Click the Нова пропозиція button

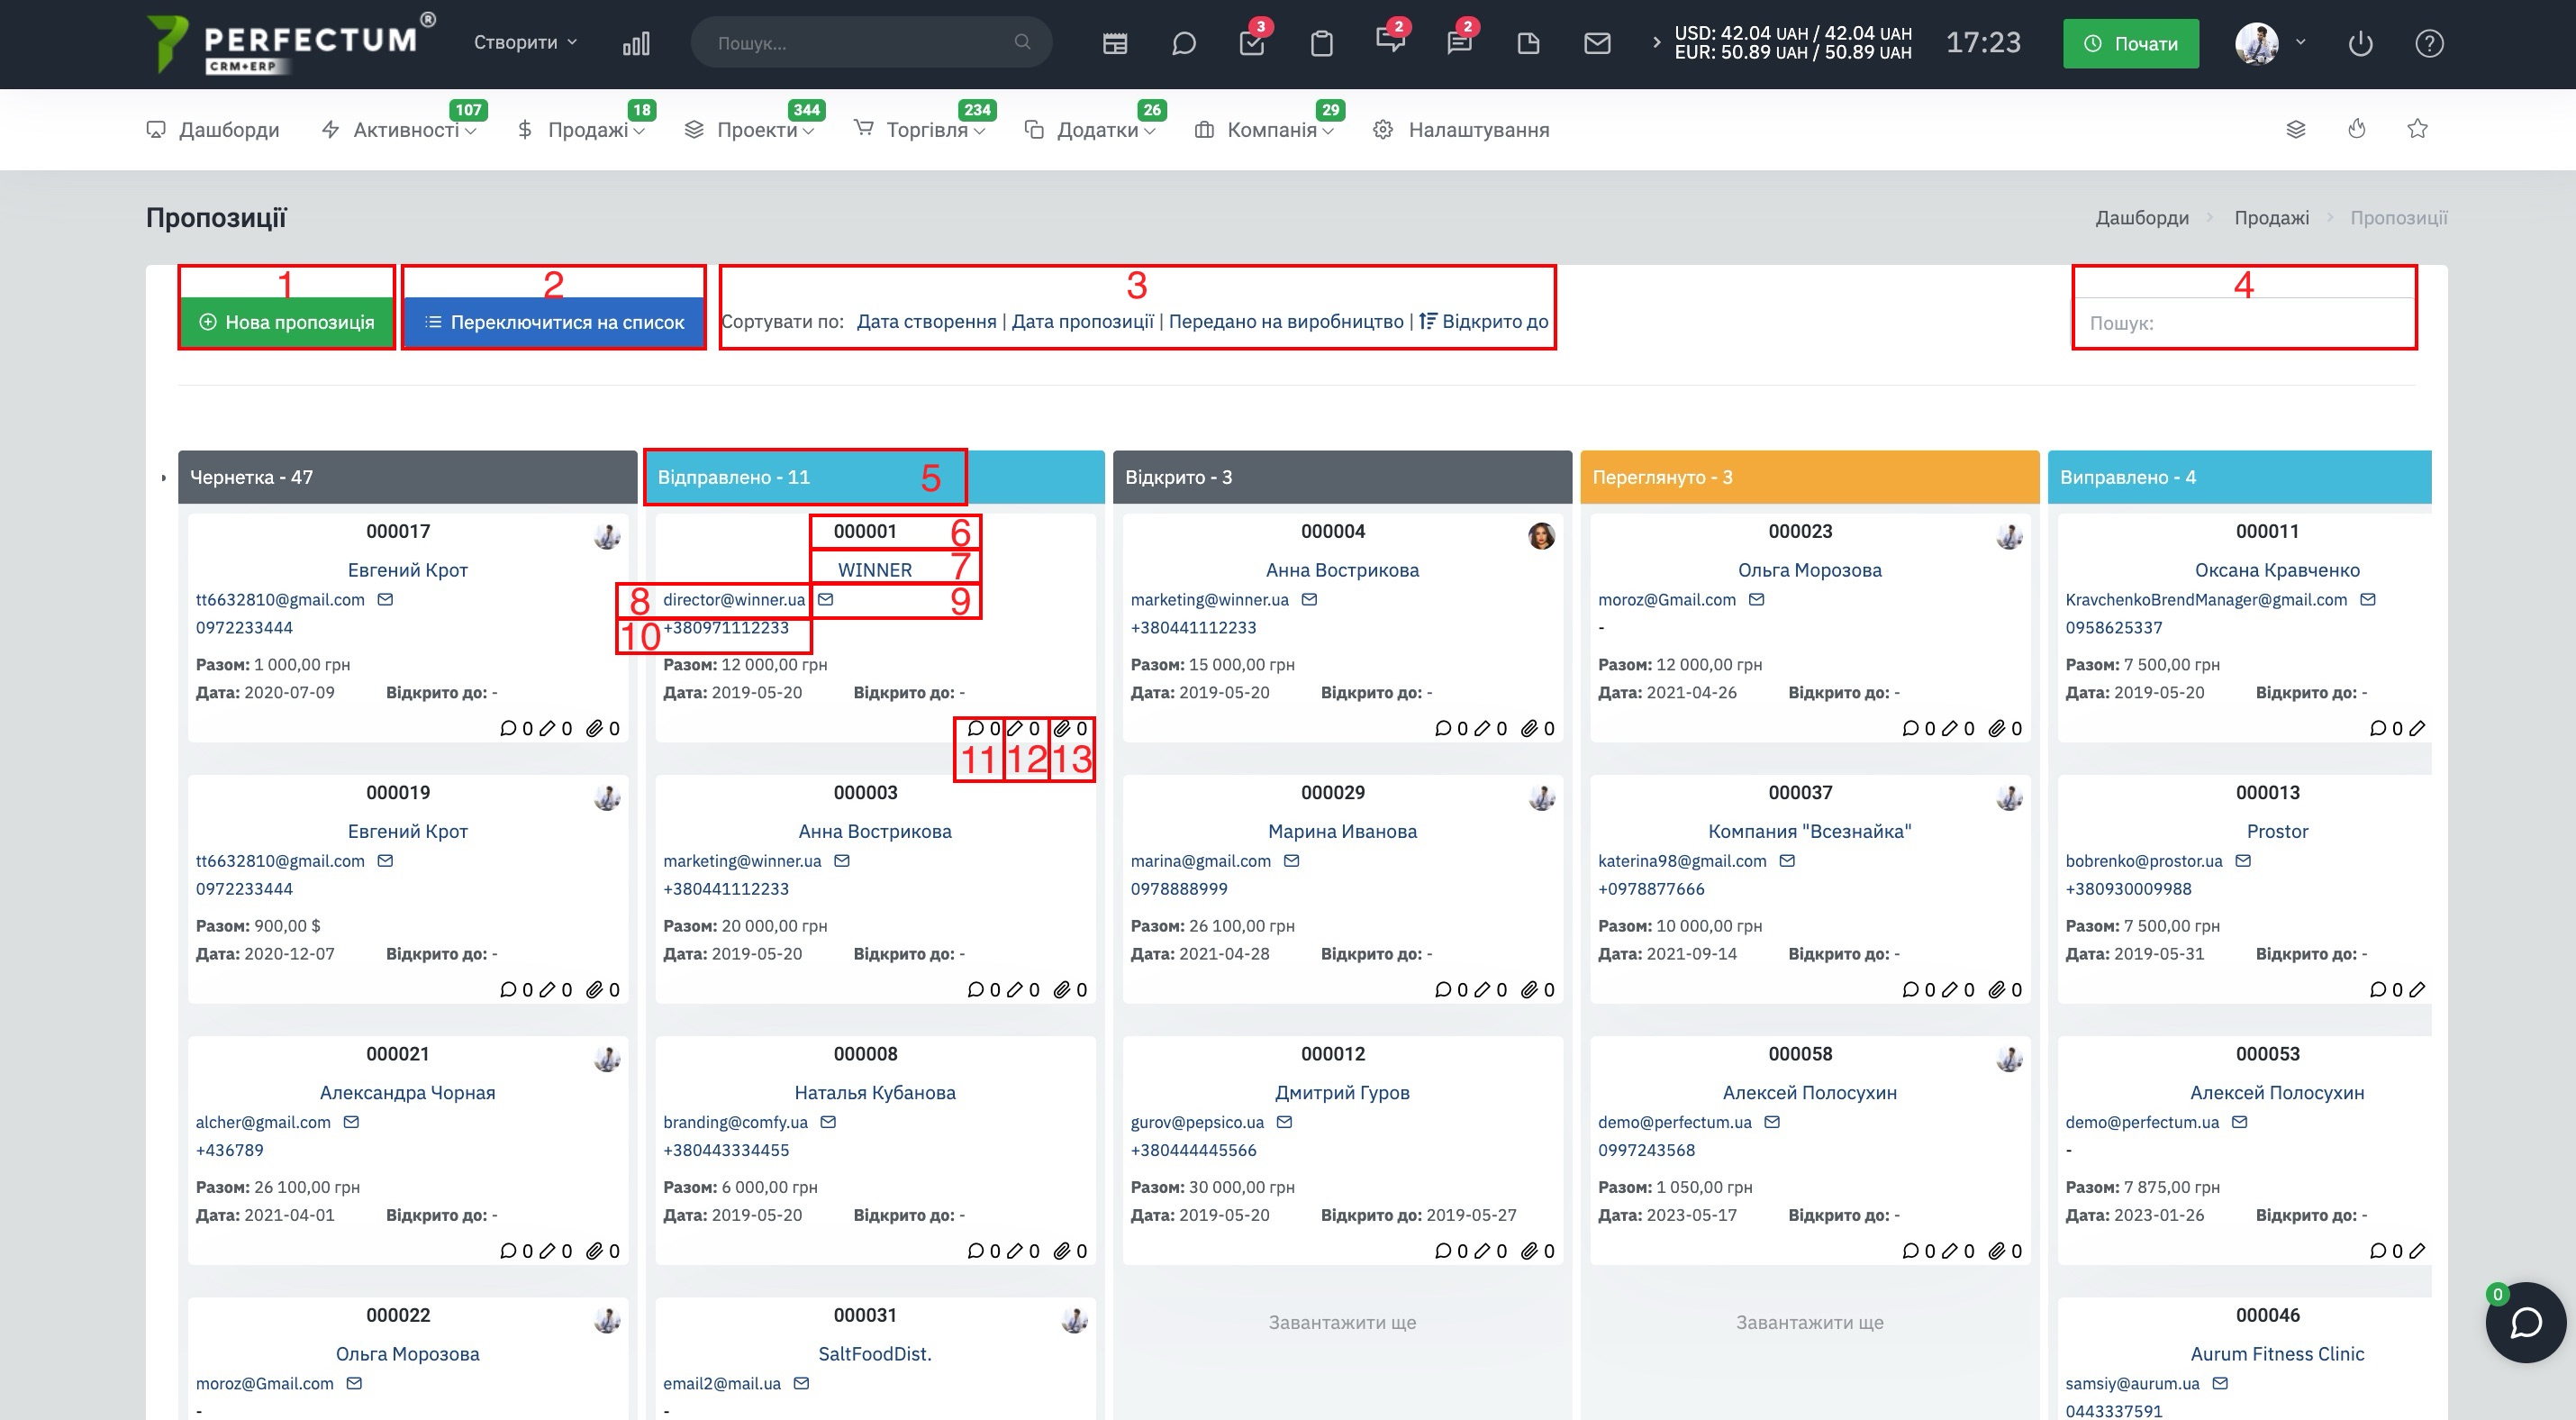tap(287, 322)
